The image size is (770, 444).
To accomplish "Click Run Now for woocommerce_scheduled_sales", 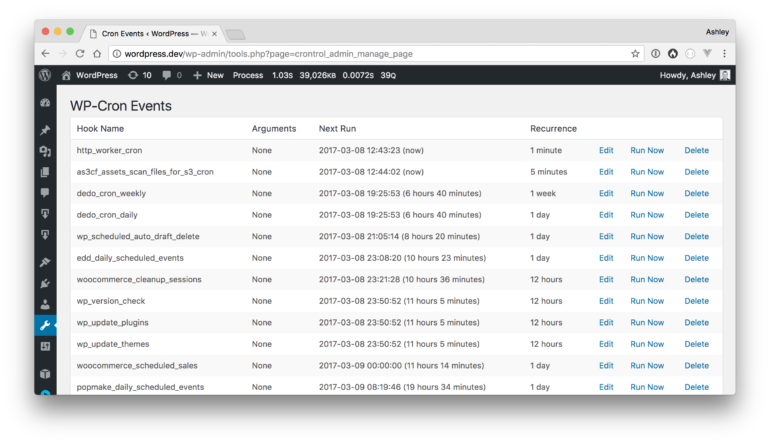I will point(646,366).
